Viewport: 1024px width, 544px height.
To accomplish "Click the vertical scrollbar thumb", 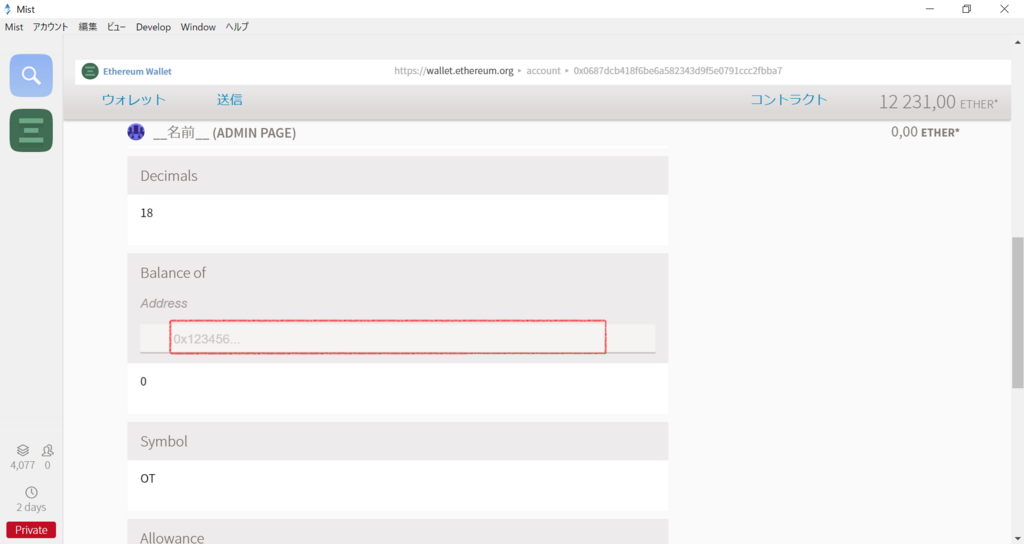I will point(1017,312).
